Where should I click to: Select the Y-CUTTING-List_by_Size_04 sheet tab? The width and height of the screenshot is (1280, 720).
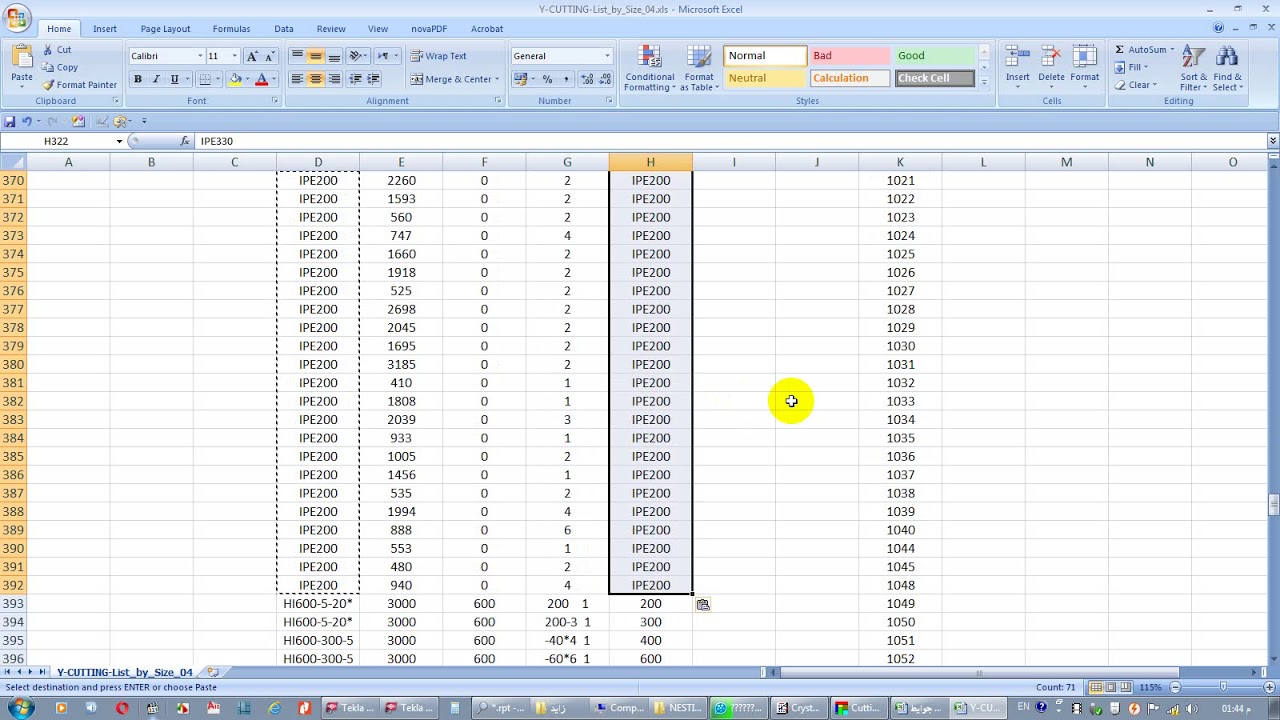coord(124,672)
